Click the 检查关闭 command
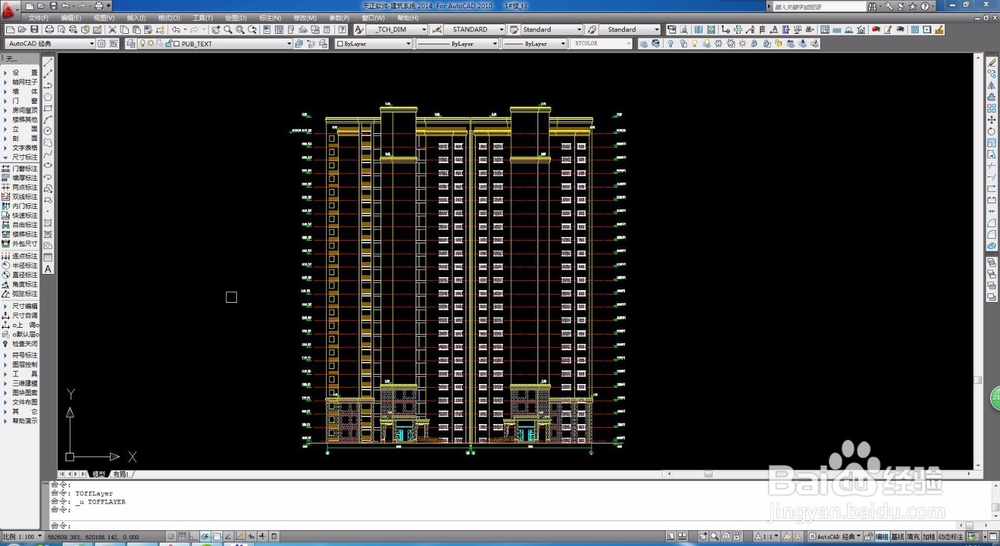 pyautogui.click(x=20, y=344)
